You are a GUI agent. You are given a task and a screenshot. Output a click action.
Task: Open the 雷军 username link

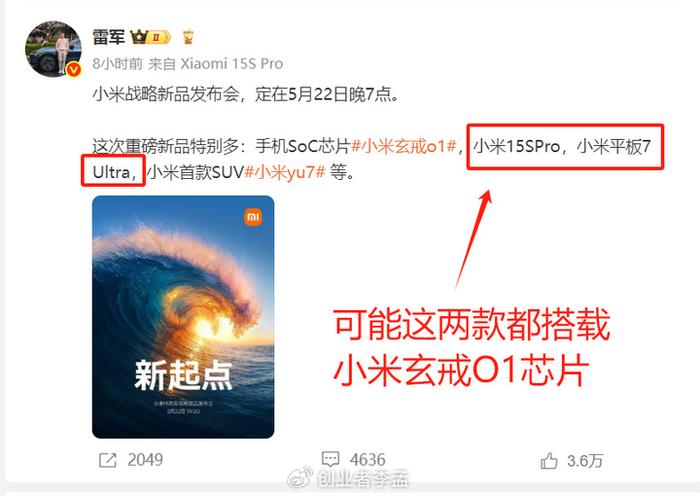click(108, 37)
